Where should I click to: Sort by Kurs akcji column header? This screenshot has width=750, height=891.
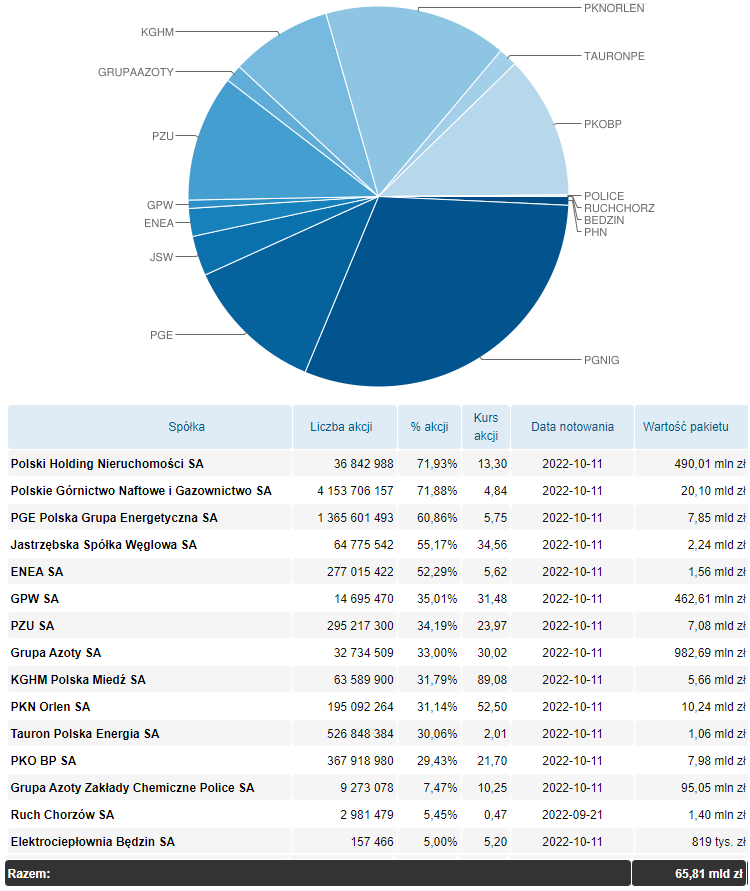486,427
